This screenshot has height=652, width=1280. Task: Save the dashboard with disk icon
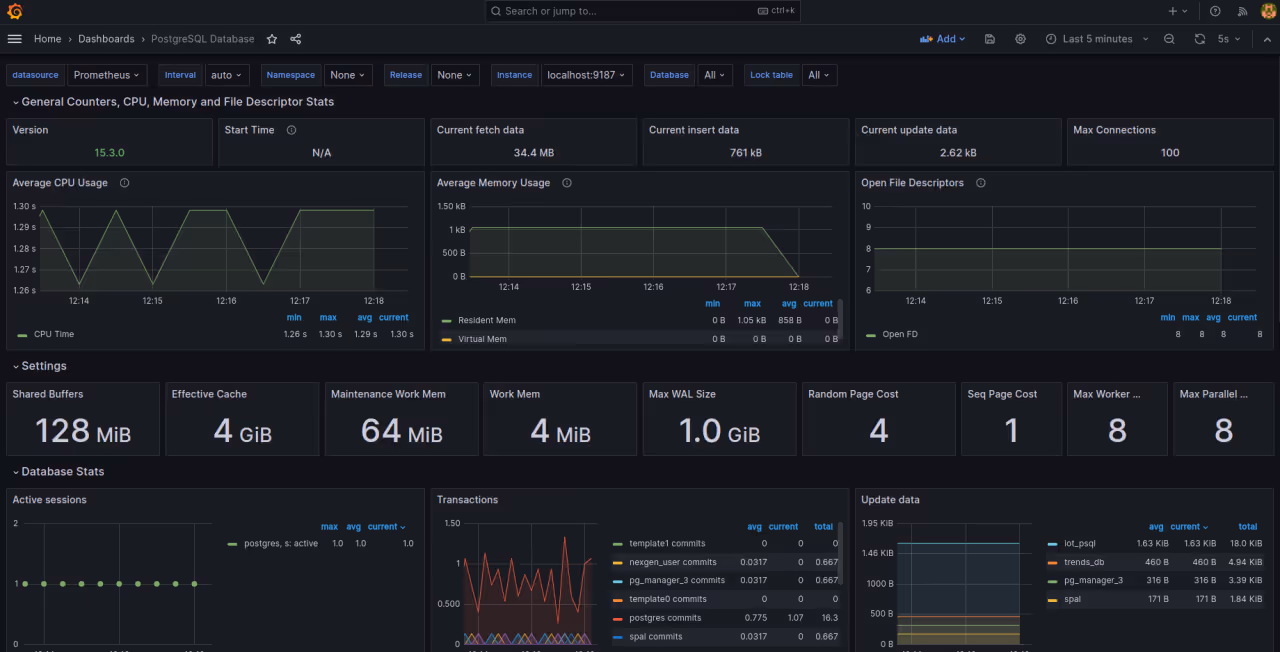point(990,39)
